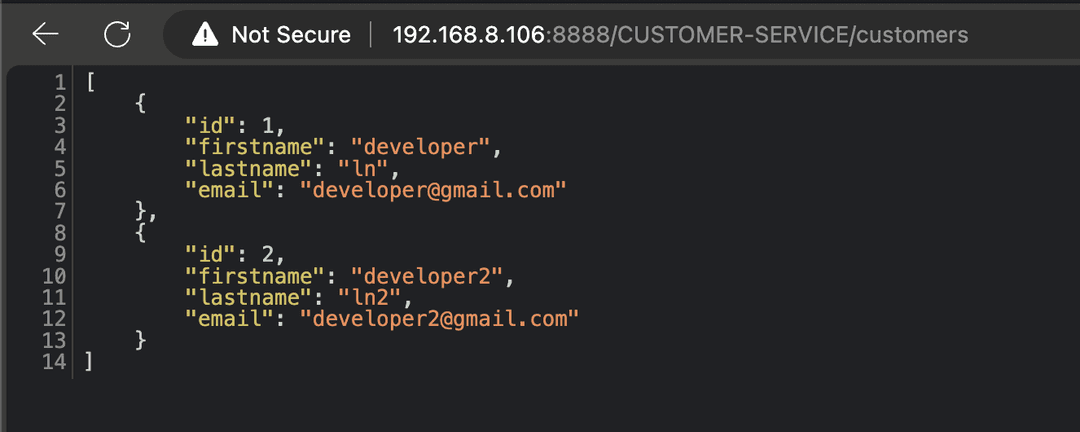1080x432 pixels.
Task: Click line number 14 in the gutter
Action: click(x=54, y=362)
